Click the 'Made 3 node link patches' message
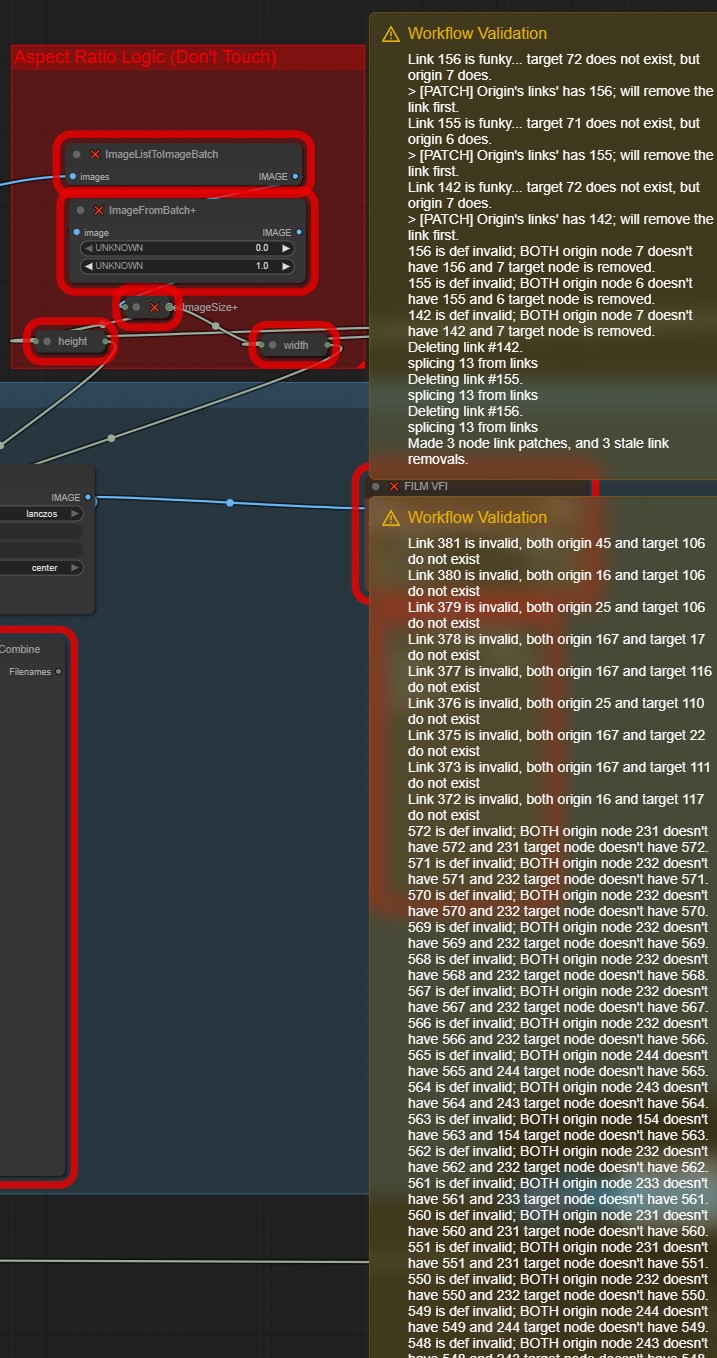717x1358 pixels. click(539, 451)
